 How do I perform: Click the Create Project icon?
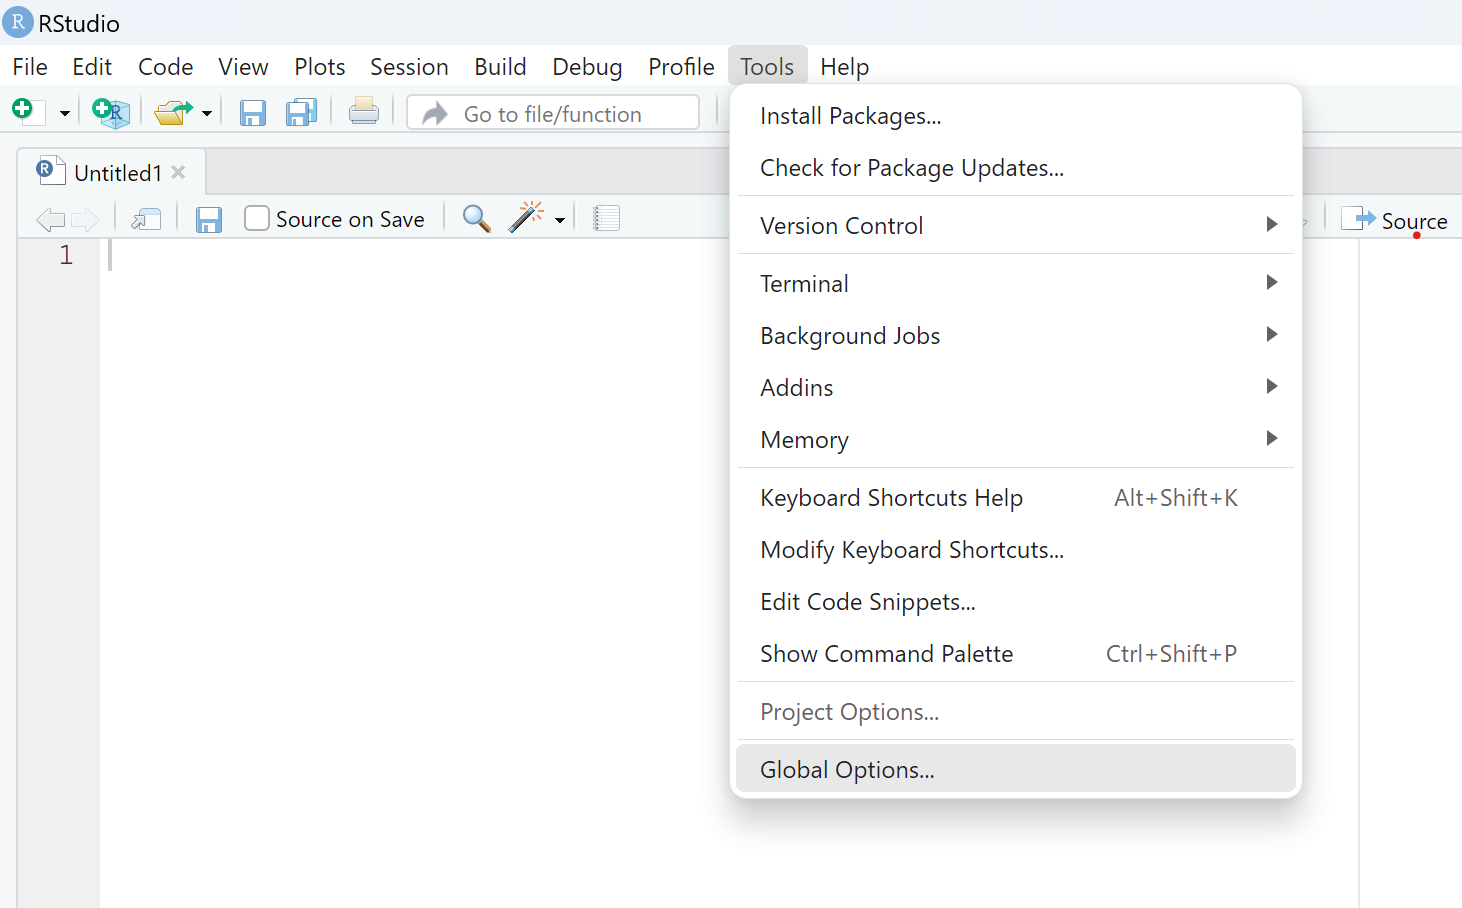click(x=110, y=112)
